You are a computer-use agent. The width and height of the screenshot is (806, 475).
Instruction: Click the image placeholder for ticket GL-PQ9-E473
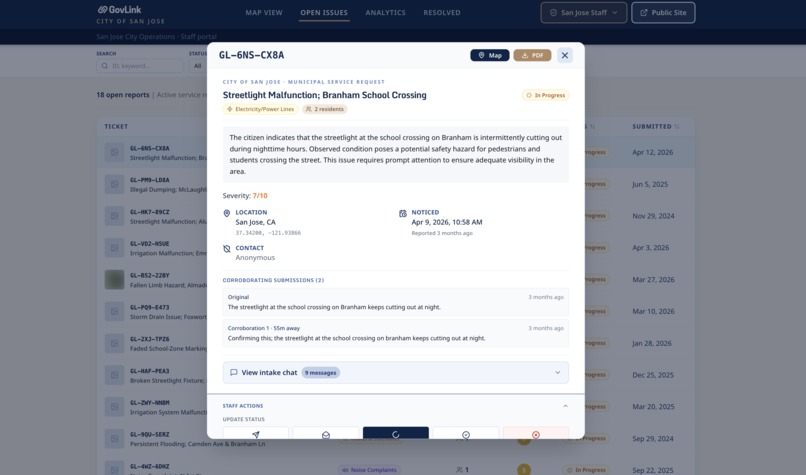tap(115, 312)
